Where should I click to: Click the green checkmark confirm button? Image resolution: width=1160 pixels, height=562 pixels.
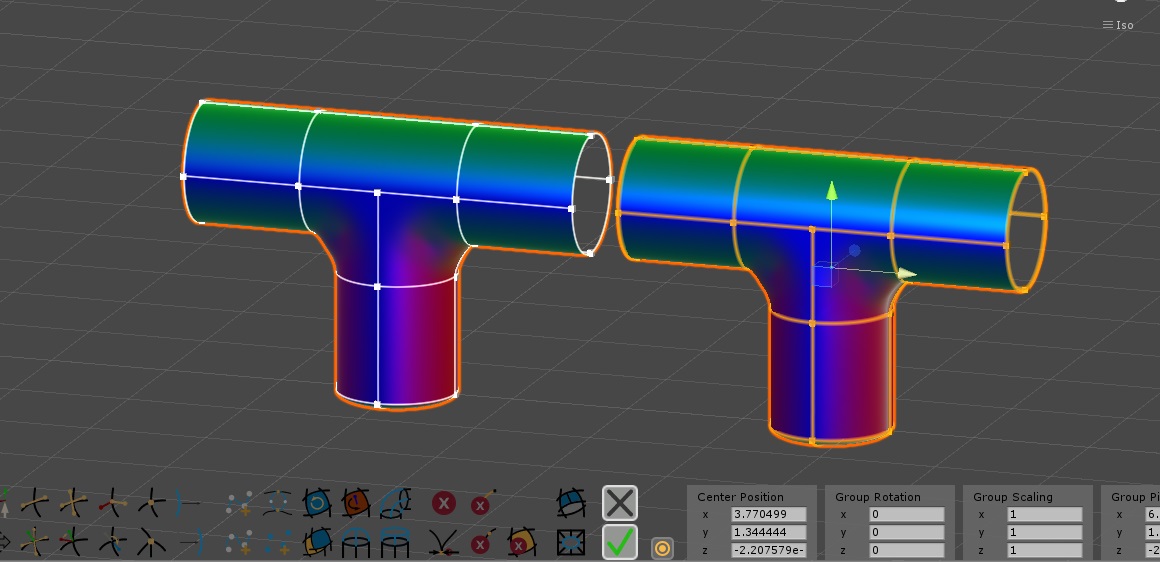coord(620,542)
